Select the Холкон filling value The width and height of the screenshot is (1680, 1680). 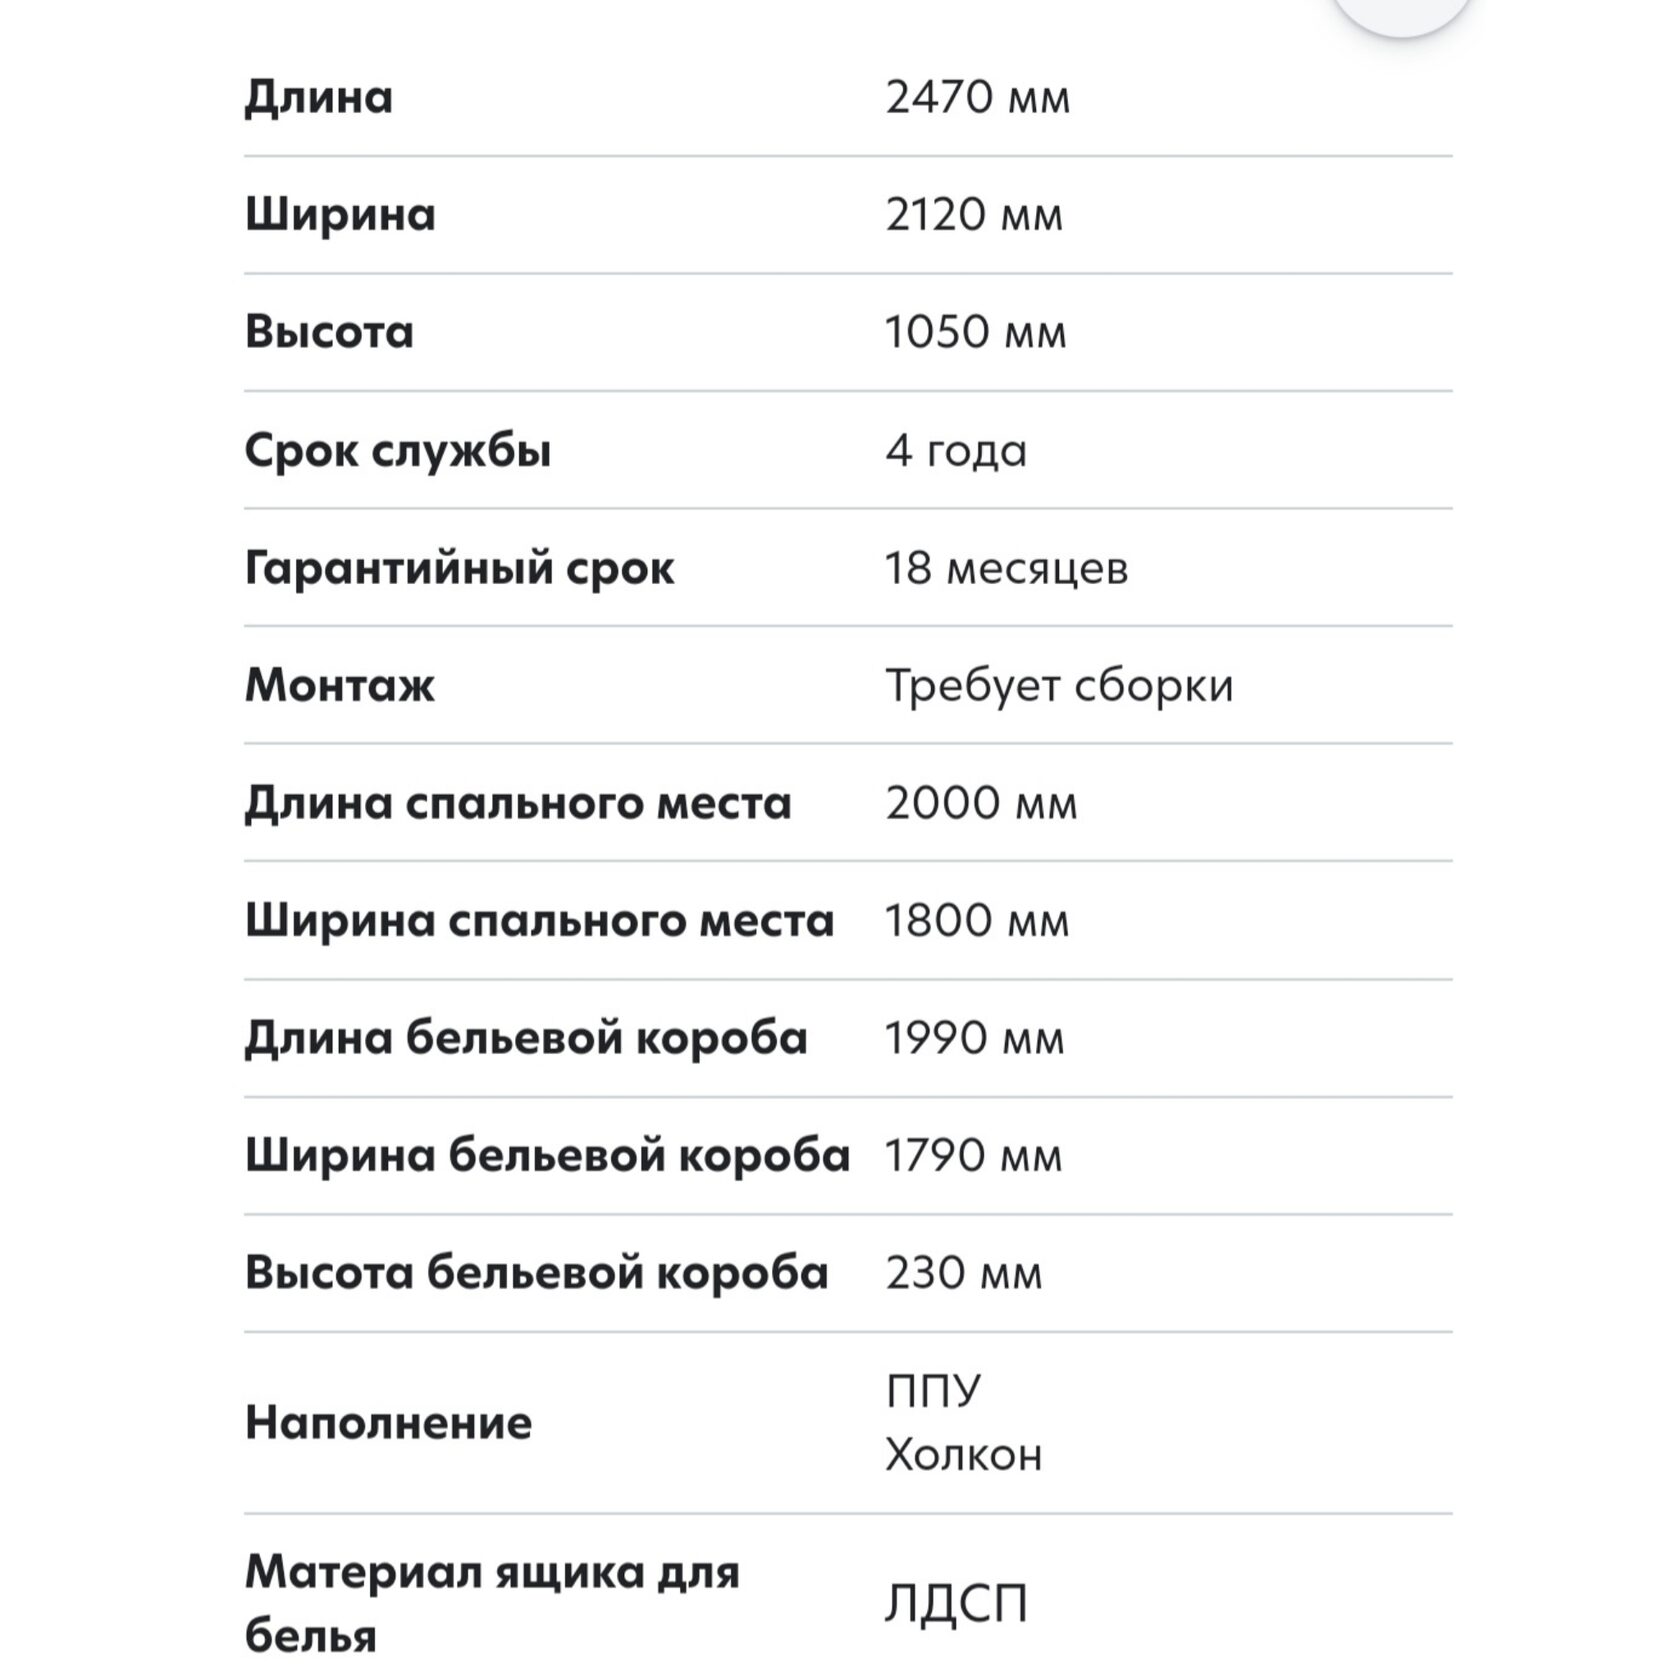963,1455
